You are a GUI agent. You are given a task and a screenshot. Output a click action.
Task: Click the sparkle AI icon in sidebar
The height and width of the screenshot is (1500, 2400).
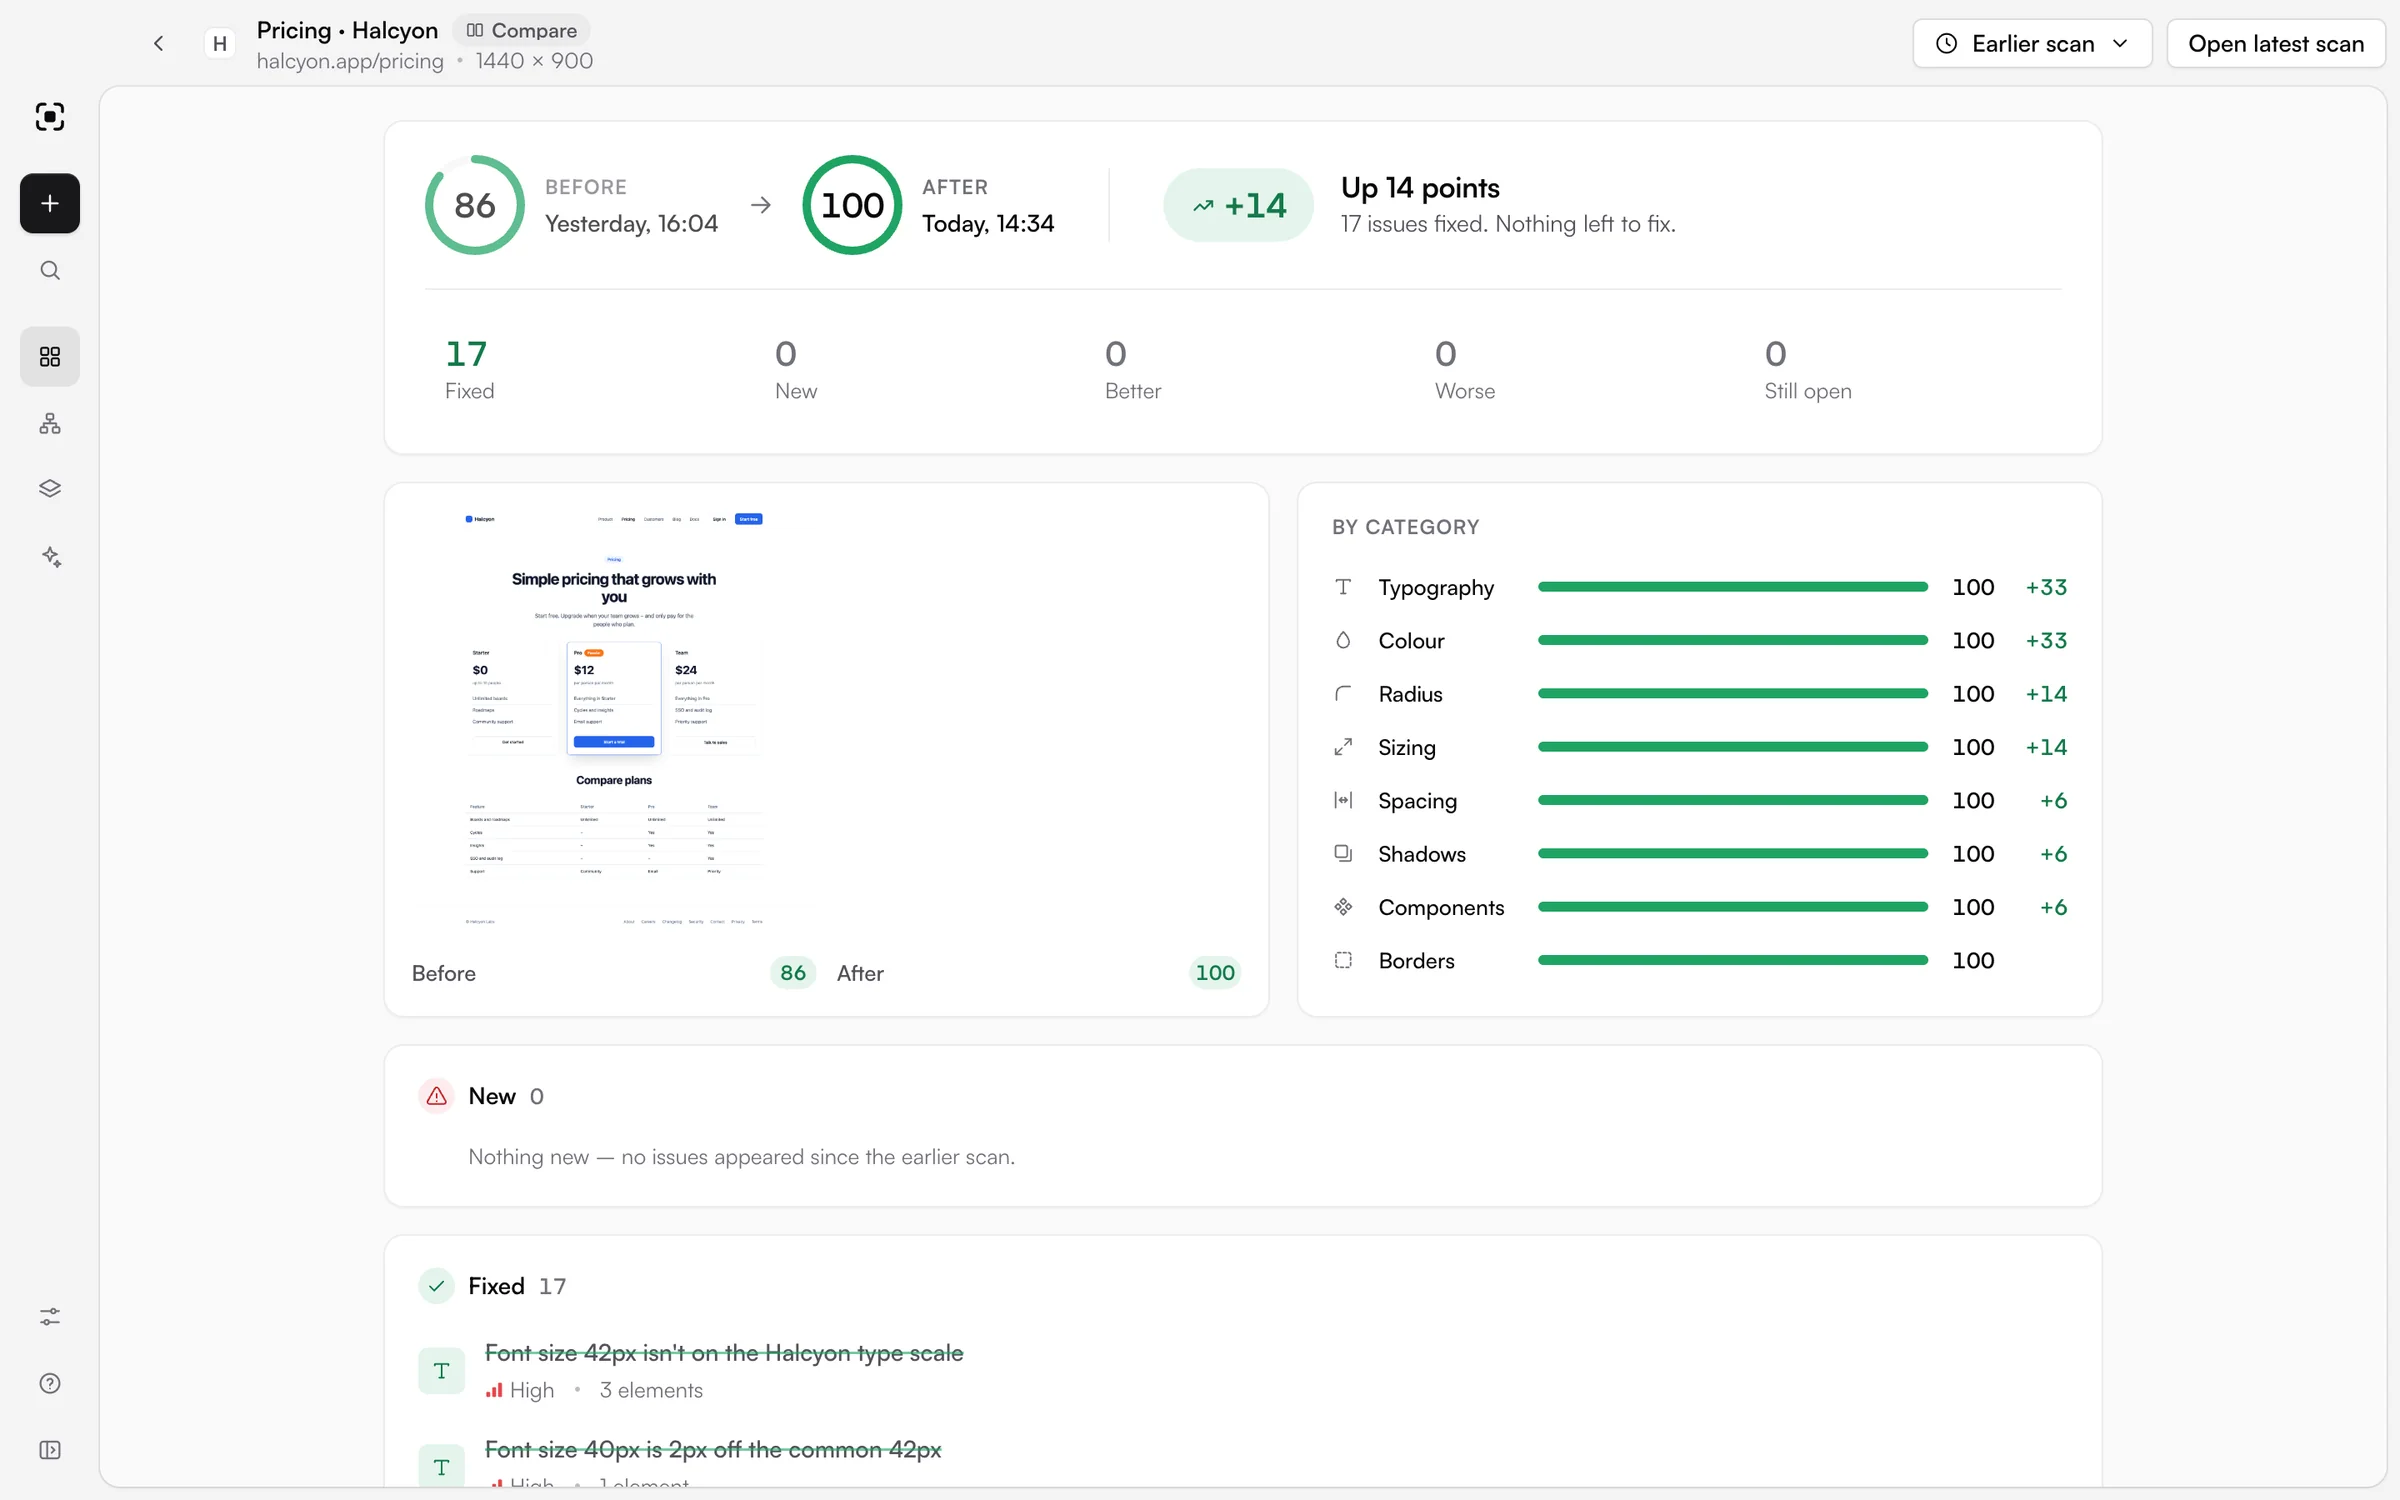coord(50,557)
